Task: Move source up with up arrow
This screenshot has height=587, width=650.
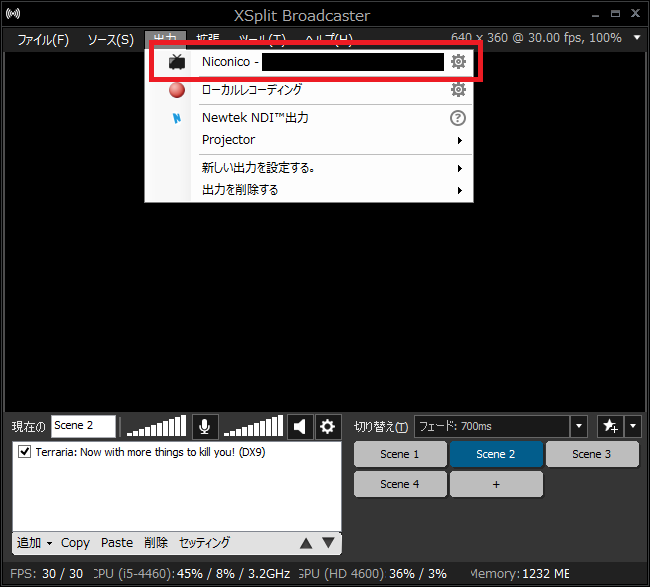Action: (306, 543)
